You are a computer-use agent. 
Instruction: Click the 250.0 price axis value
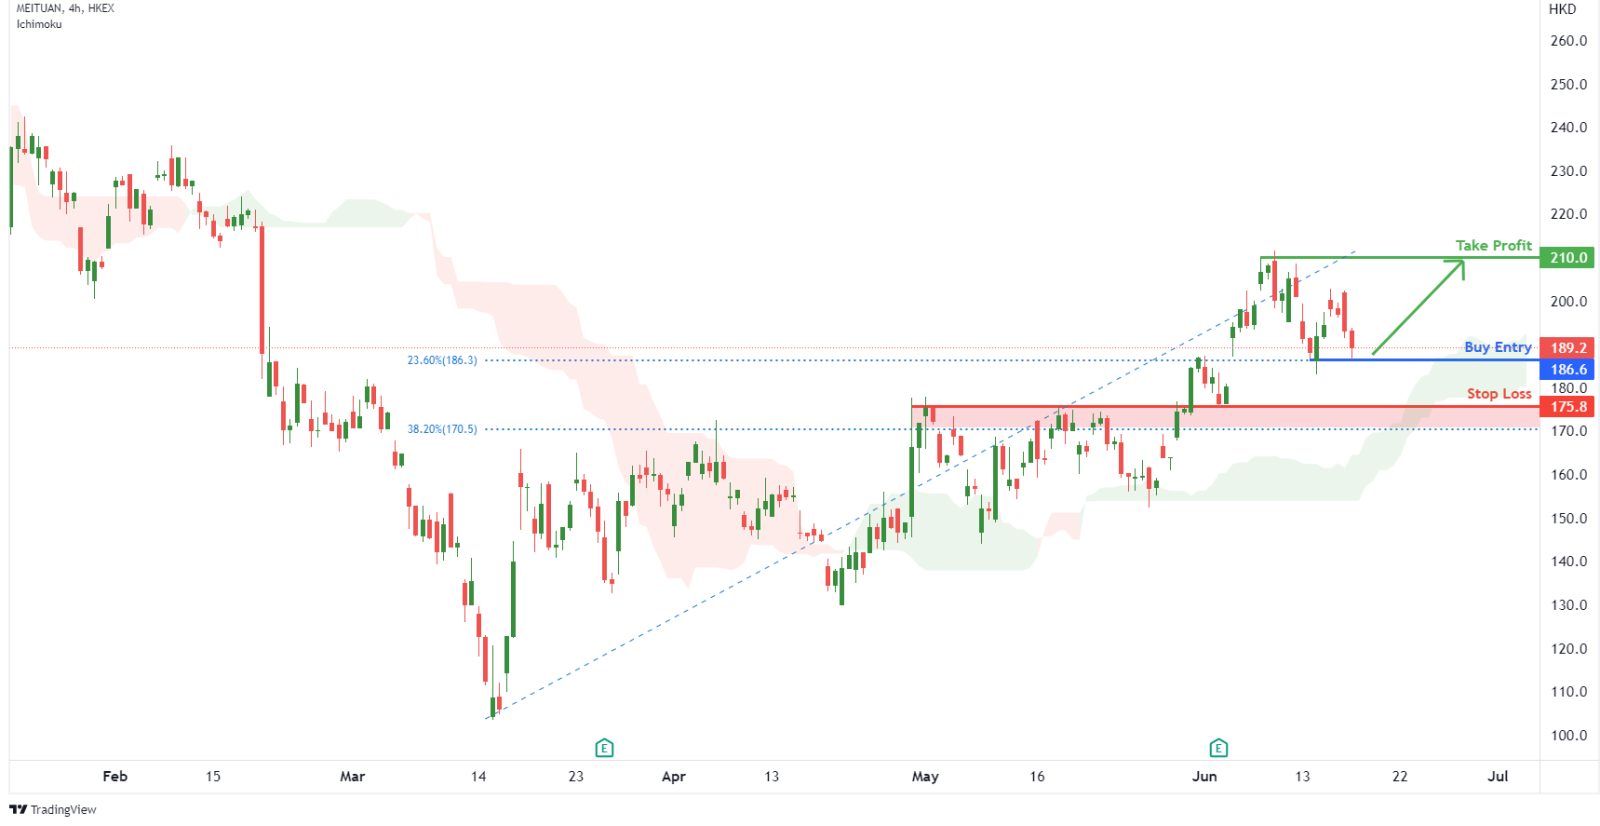[1568, 84]
